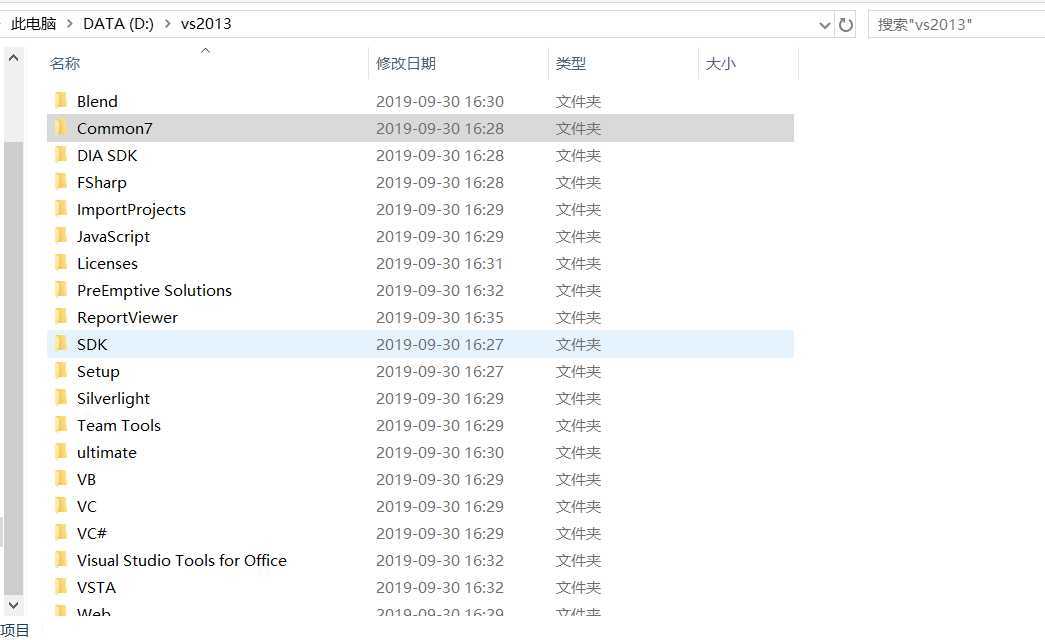
Task: Select the VSTA folder name
Action: [97, 587]
